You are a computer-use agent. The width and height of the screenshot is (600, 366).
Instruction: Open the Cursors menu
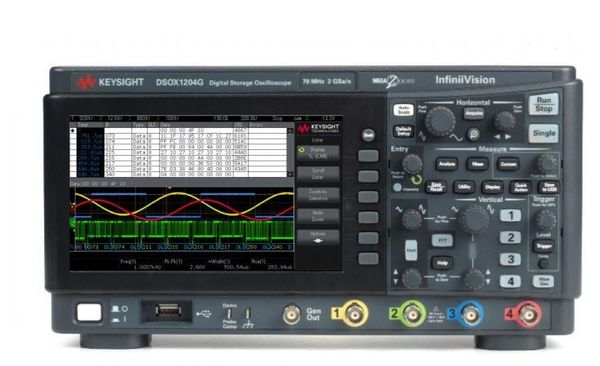coord(508,164)
